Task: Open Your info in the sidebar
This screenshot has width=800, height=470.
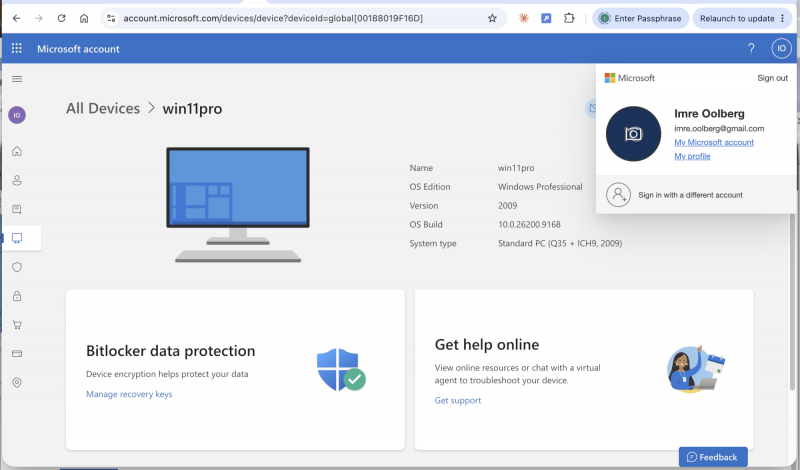Action: (17, 180)
